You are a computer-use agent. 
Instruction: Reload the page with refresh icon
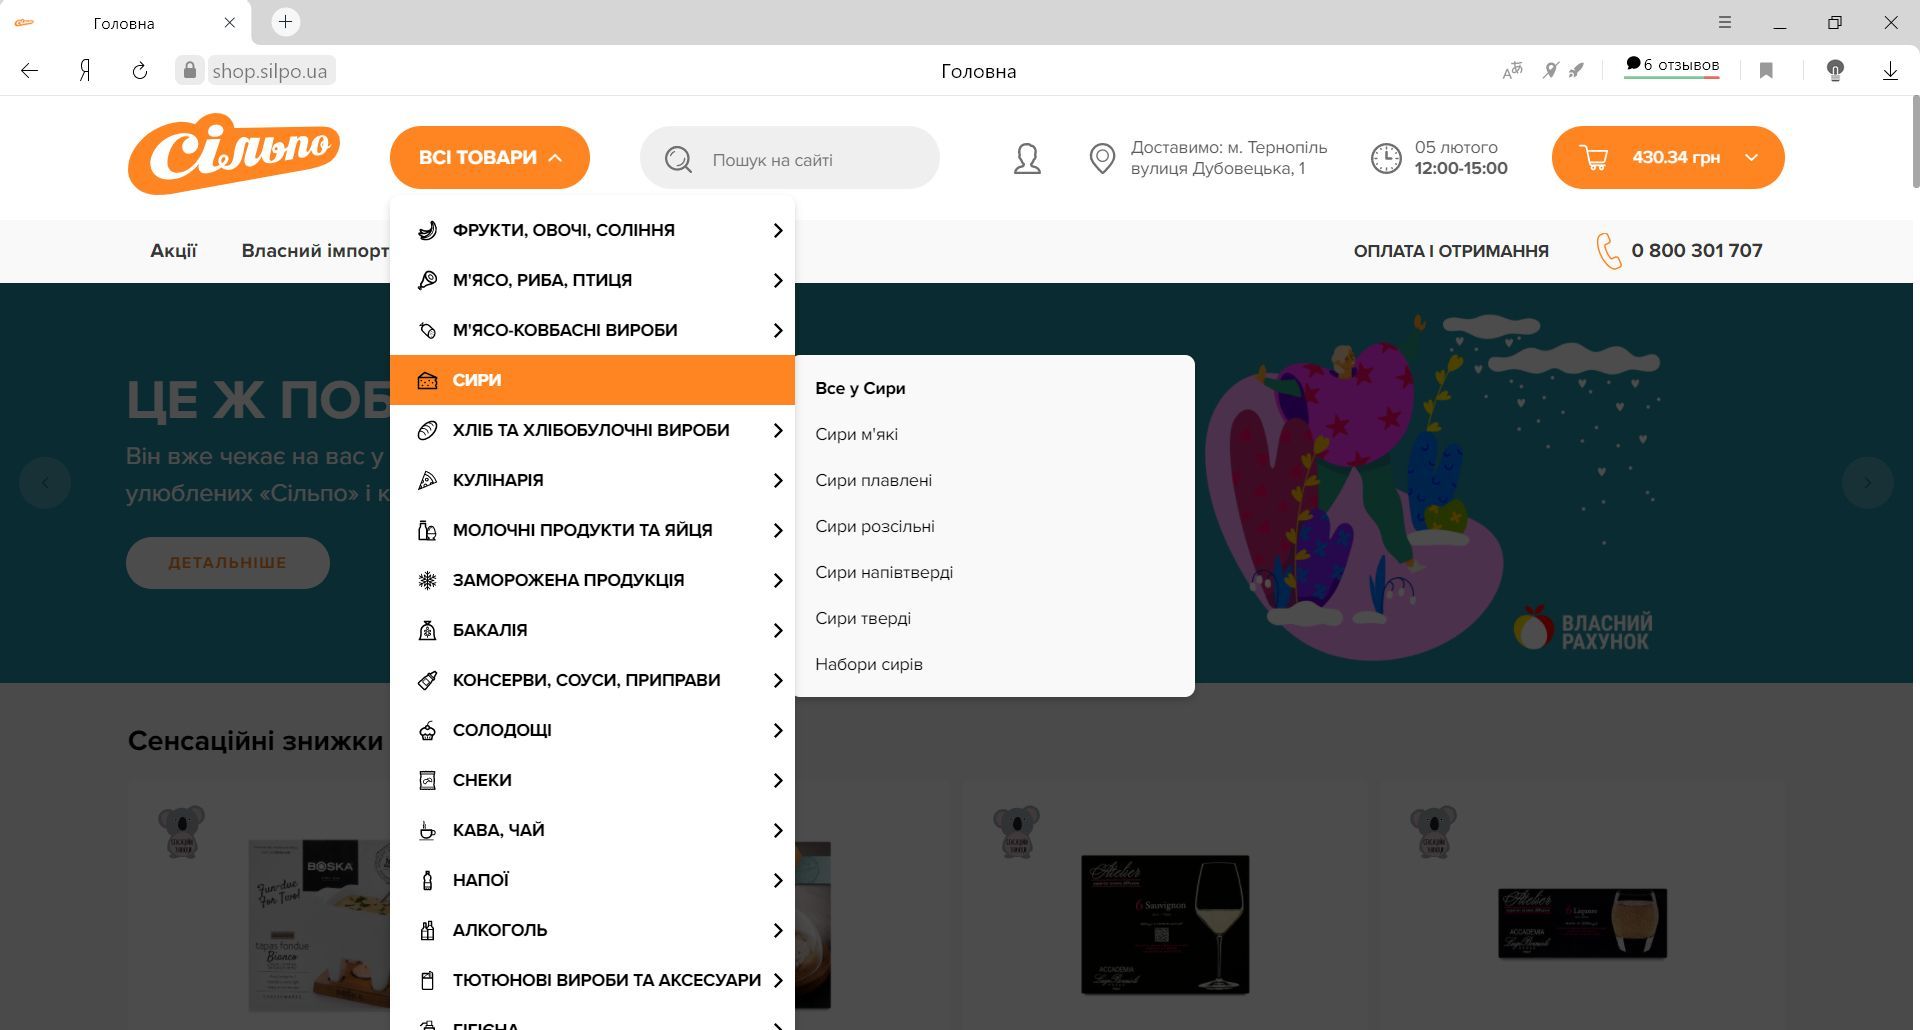click(x=140, y=71)
